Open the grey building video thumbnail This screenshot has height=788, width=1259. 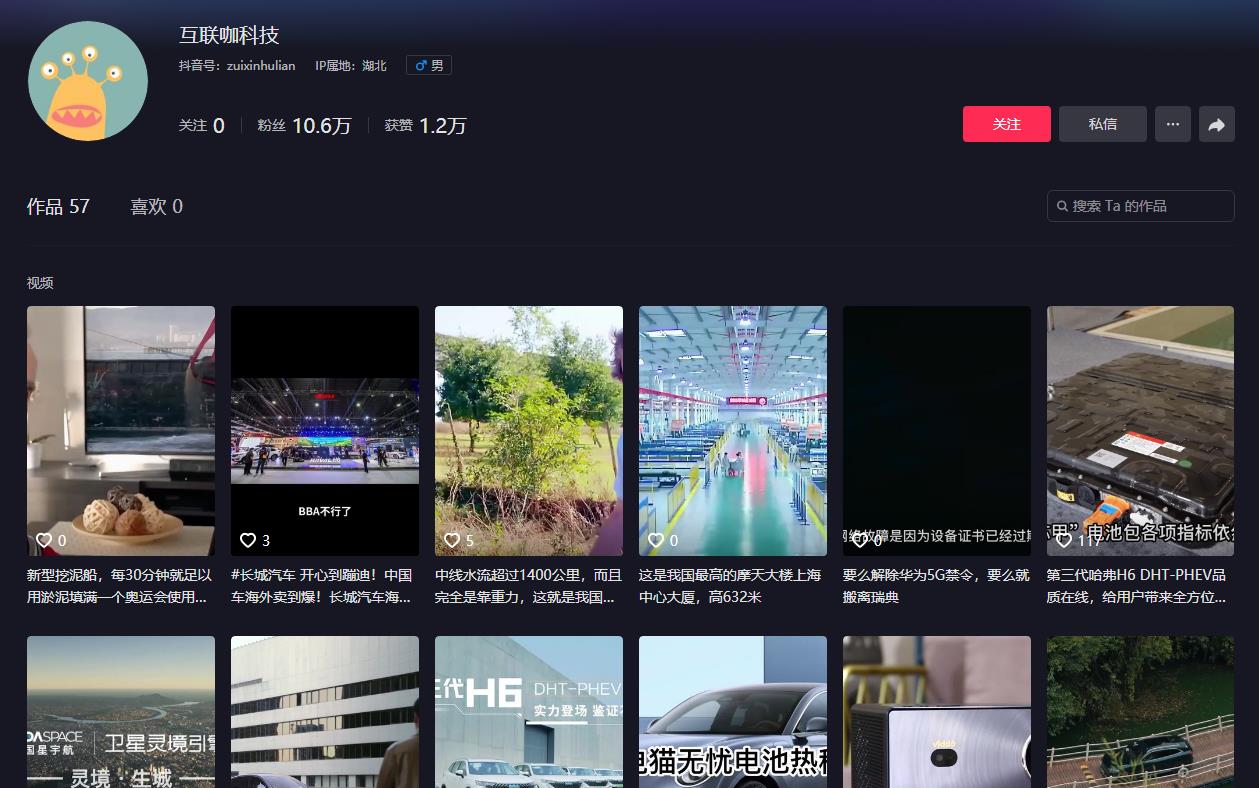[x=325, y=712]
